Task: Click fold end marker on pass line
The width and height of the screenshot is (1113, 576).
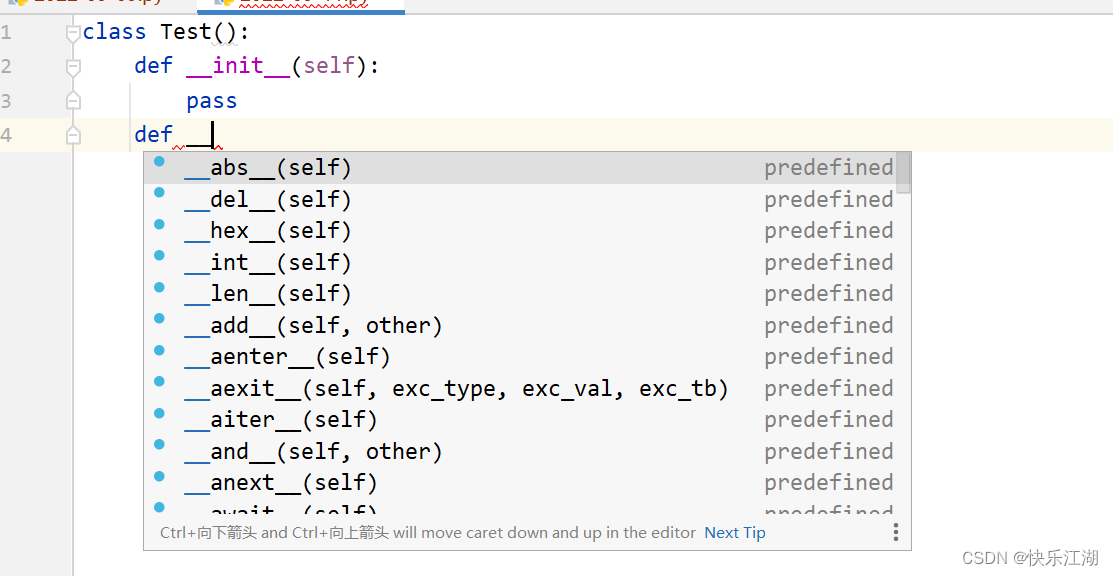Action: (72, 101)
